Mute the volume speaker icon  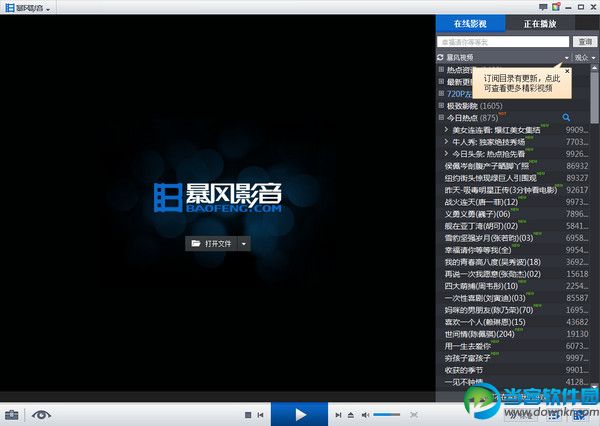tap(365, 414)
